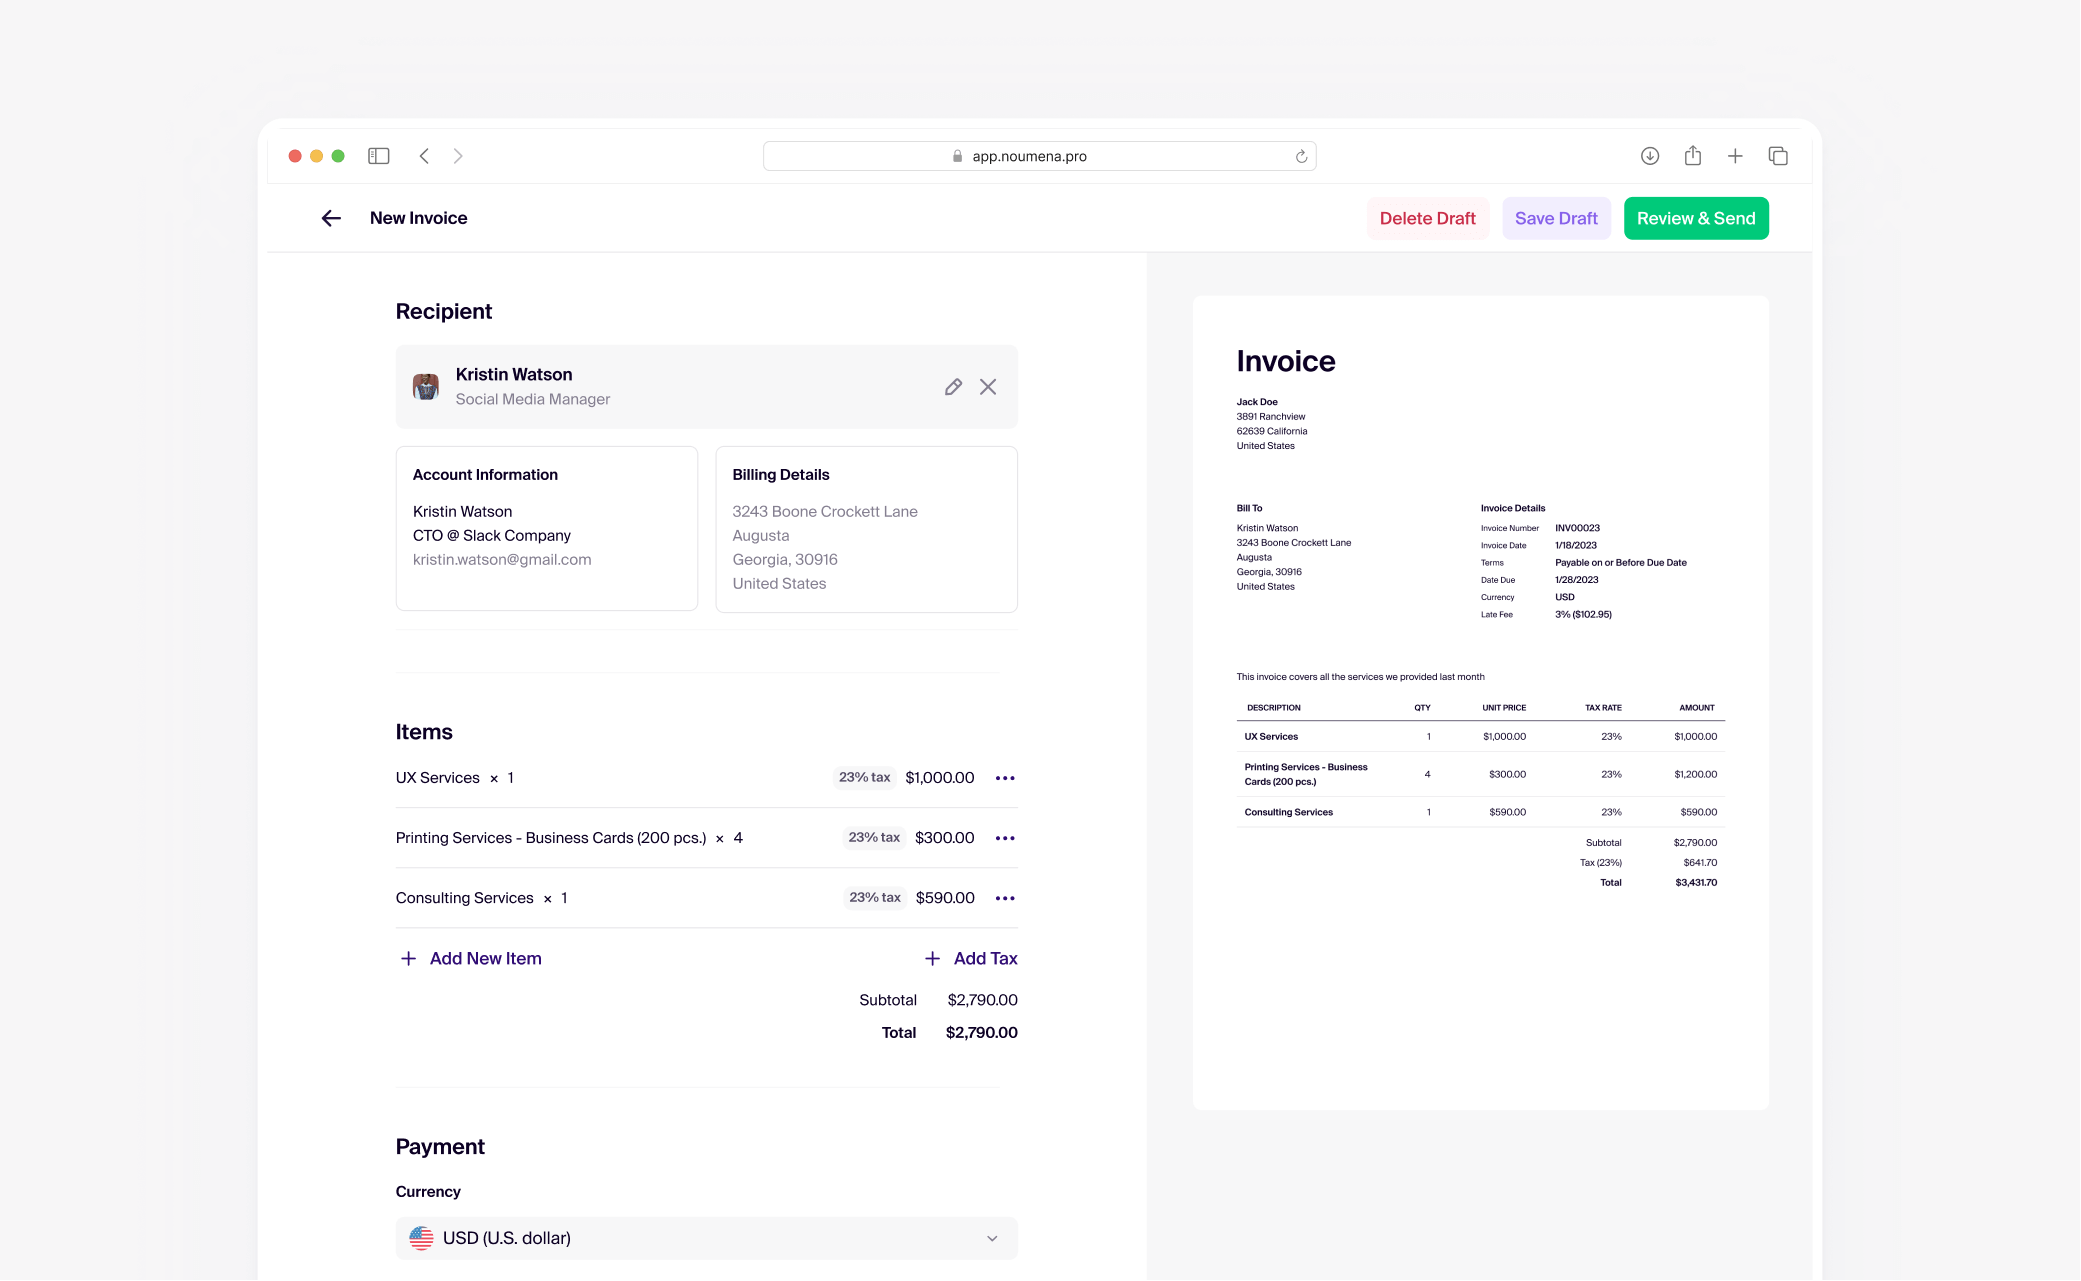Click Add New Item link
The image size is (2081, 1281).
[x=470, y=958]
